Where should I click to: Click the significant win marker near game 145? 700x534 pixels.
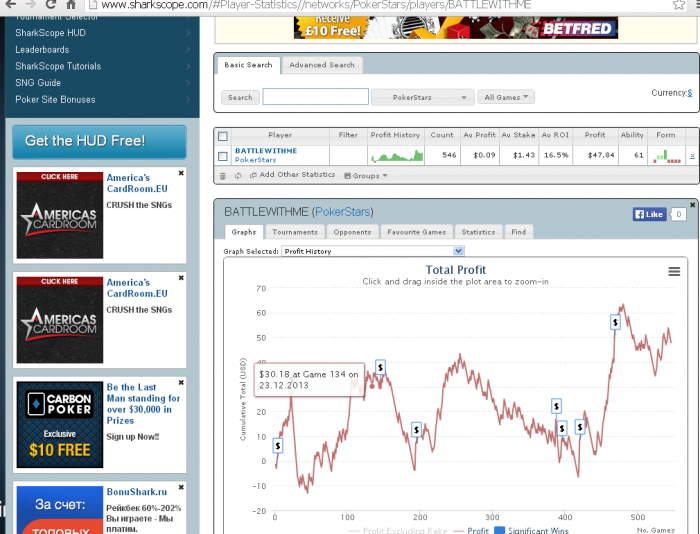point(380,367)
